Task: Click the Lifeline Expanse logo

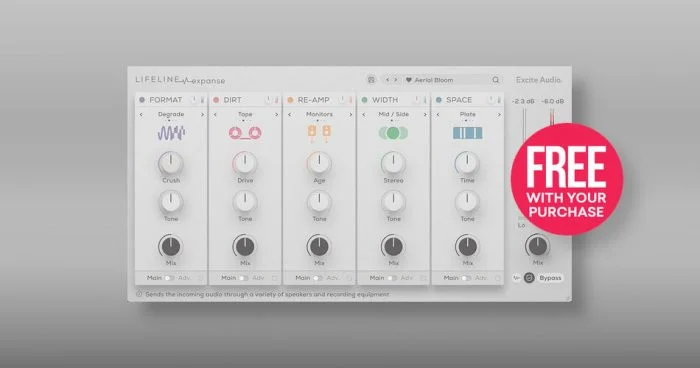Action: [x=180, y=80]
